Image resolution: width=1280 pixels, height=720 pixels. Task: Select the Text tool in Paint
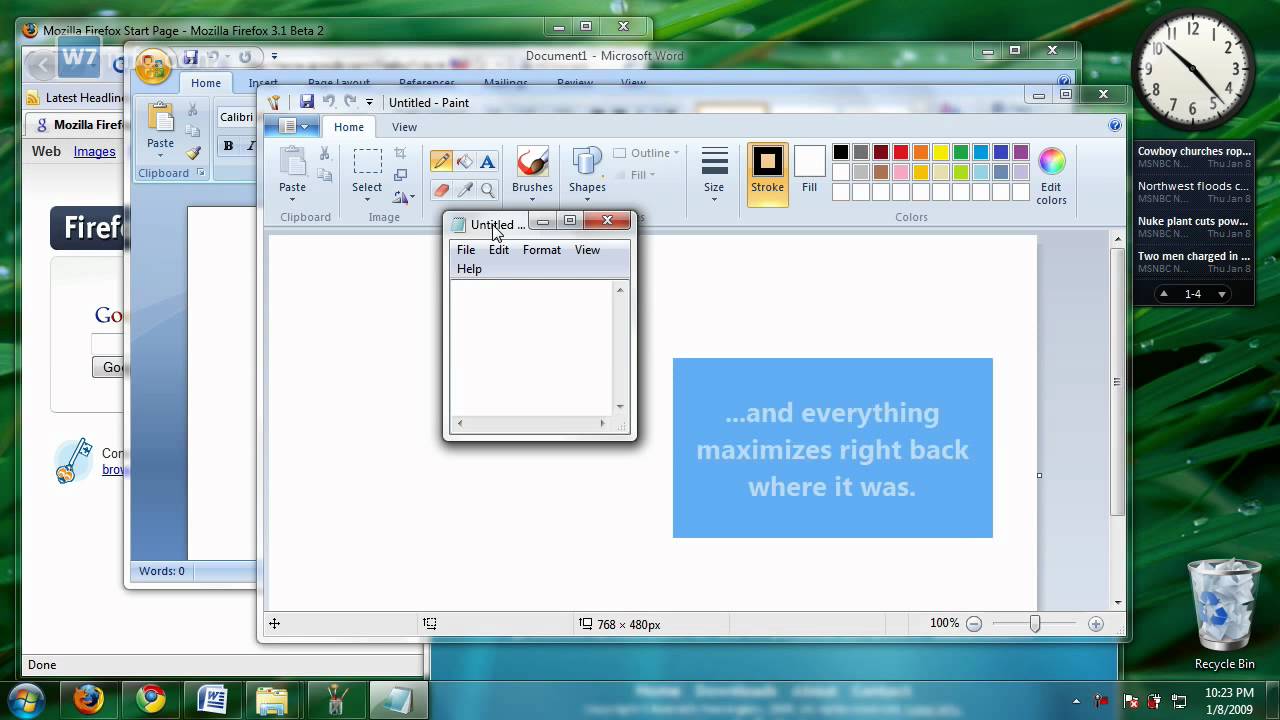pos(487,162)
